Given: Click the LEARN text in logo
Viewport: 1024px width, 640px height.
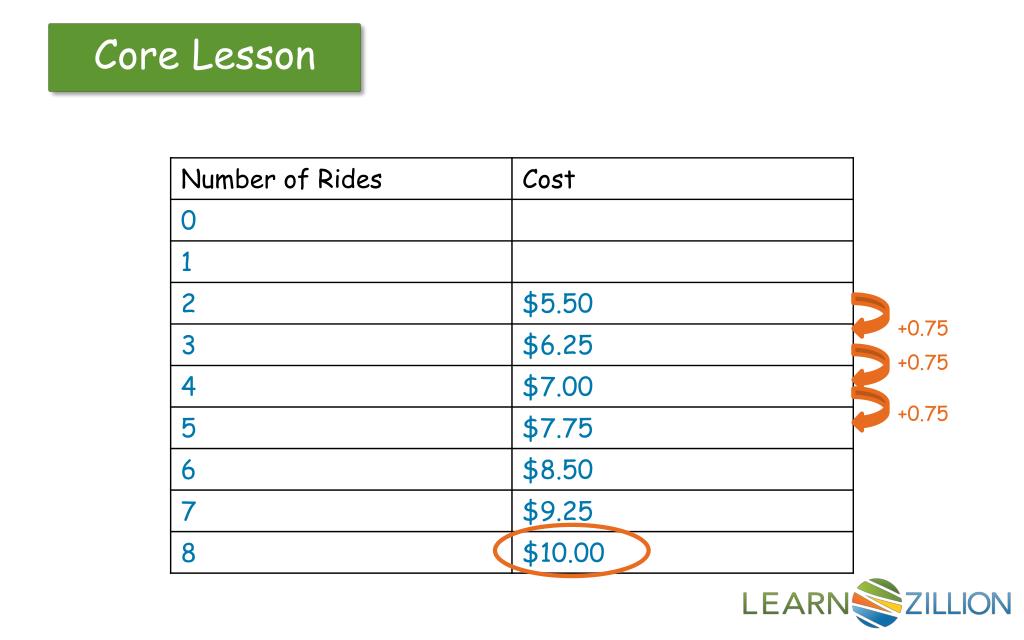Looking at the screenshot, I should [795, 603].
